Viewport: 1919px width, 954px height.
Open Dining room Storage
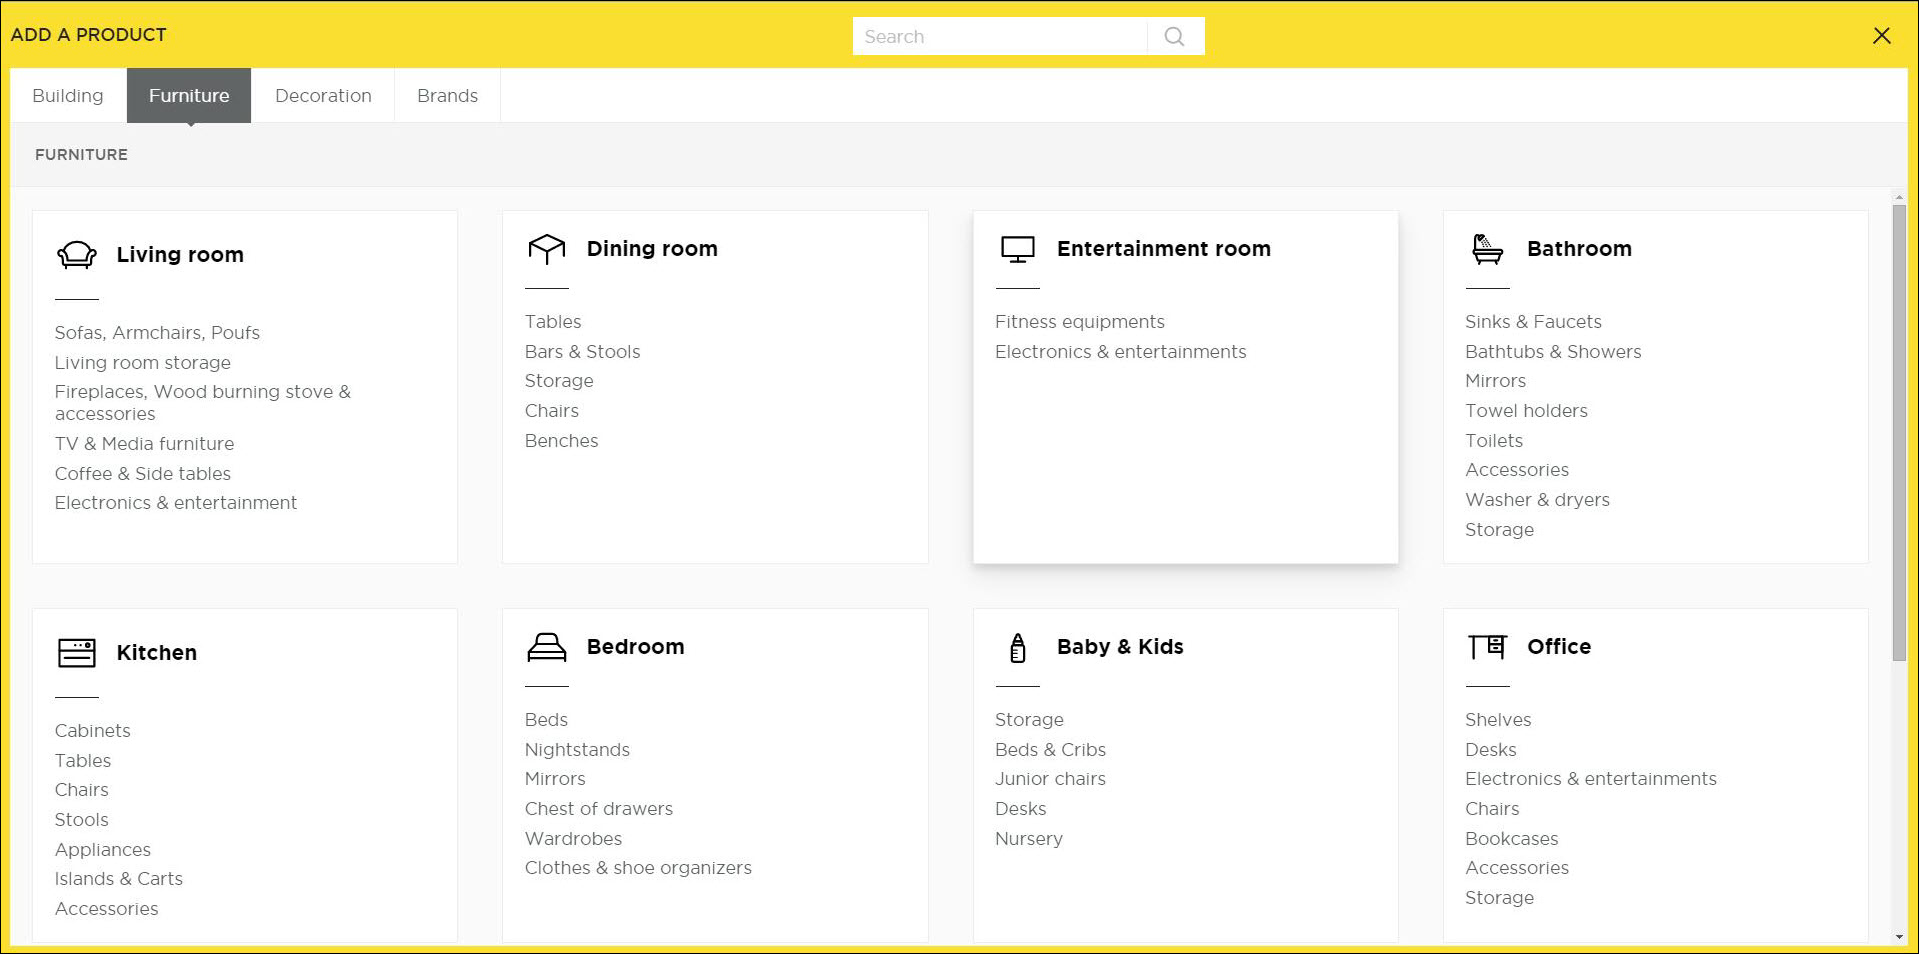click(559, 381)
